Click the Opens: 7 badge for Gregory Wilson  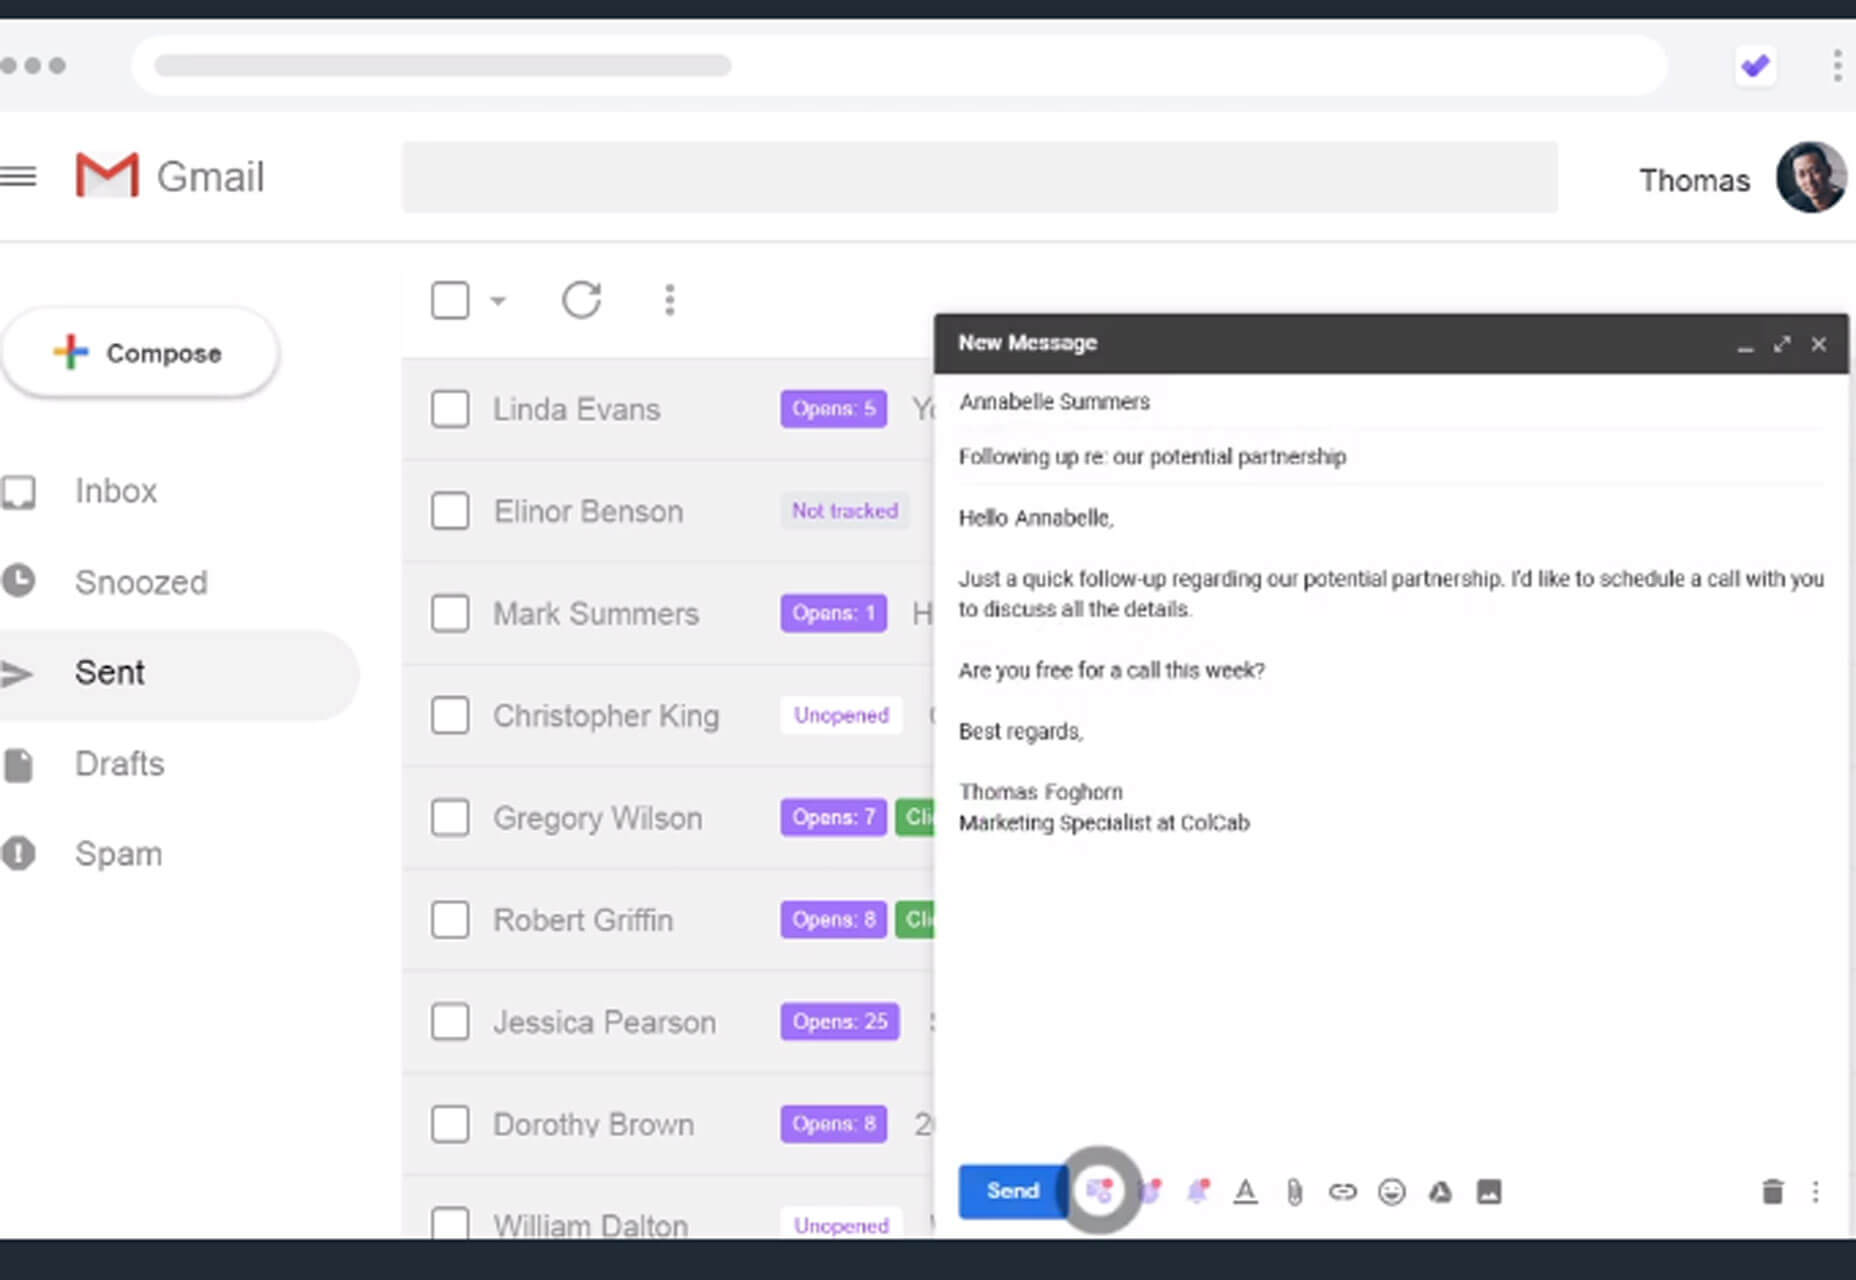click(x=833, y=817)
